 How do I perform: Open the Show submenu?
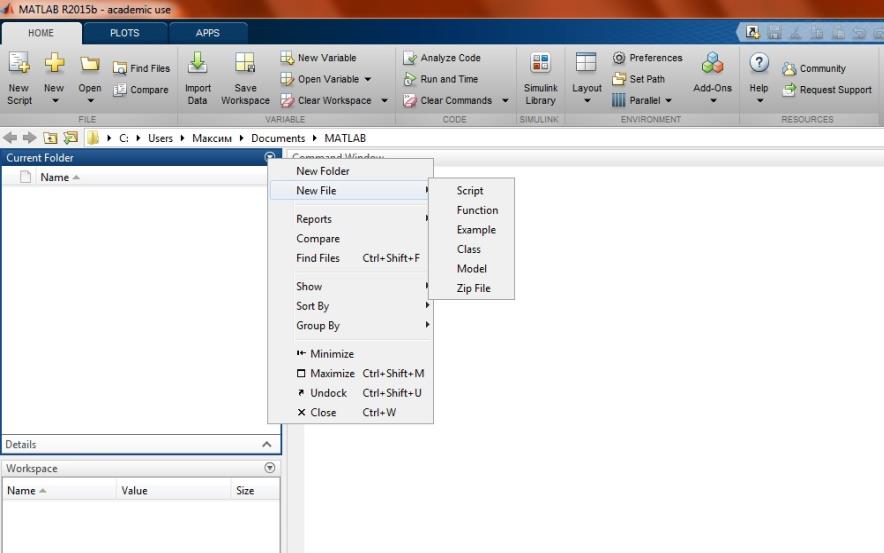[x=351, y=286]
